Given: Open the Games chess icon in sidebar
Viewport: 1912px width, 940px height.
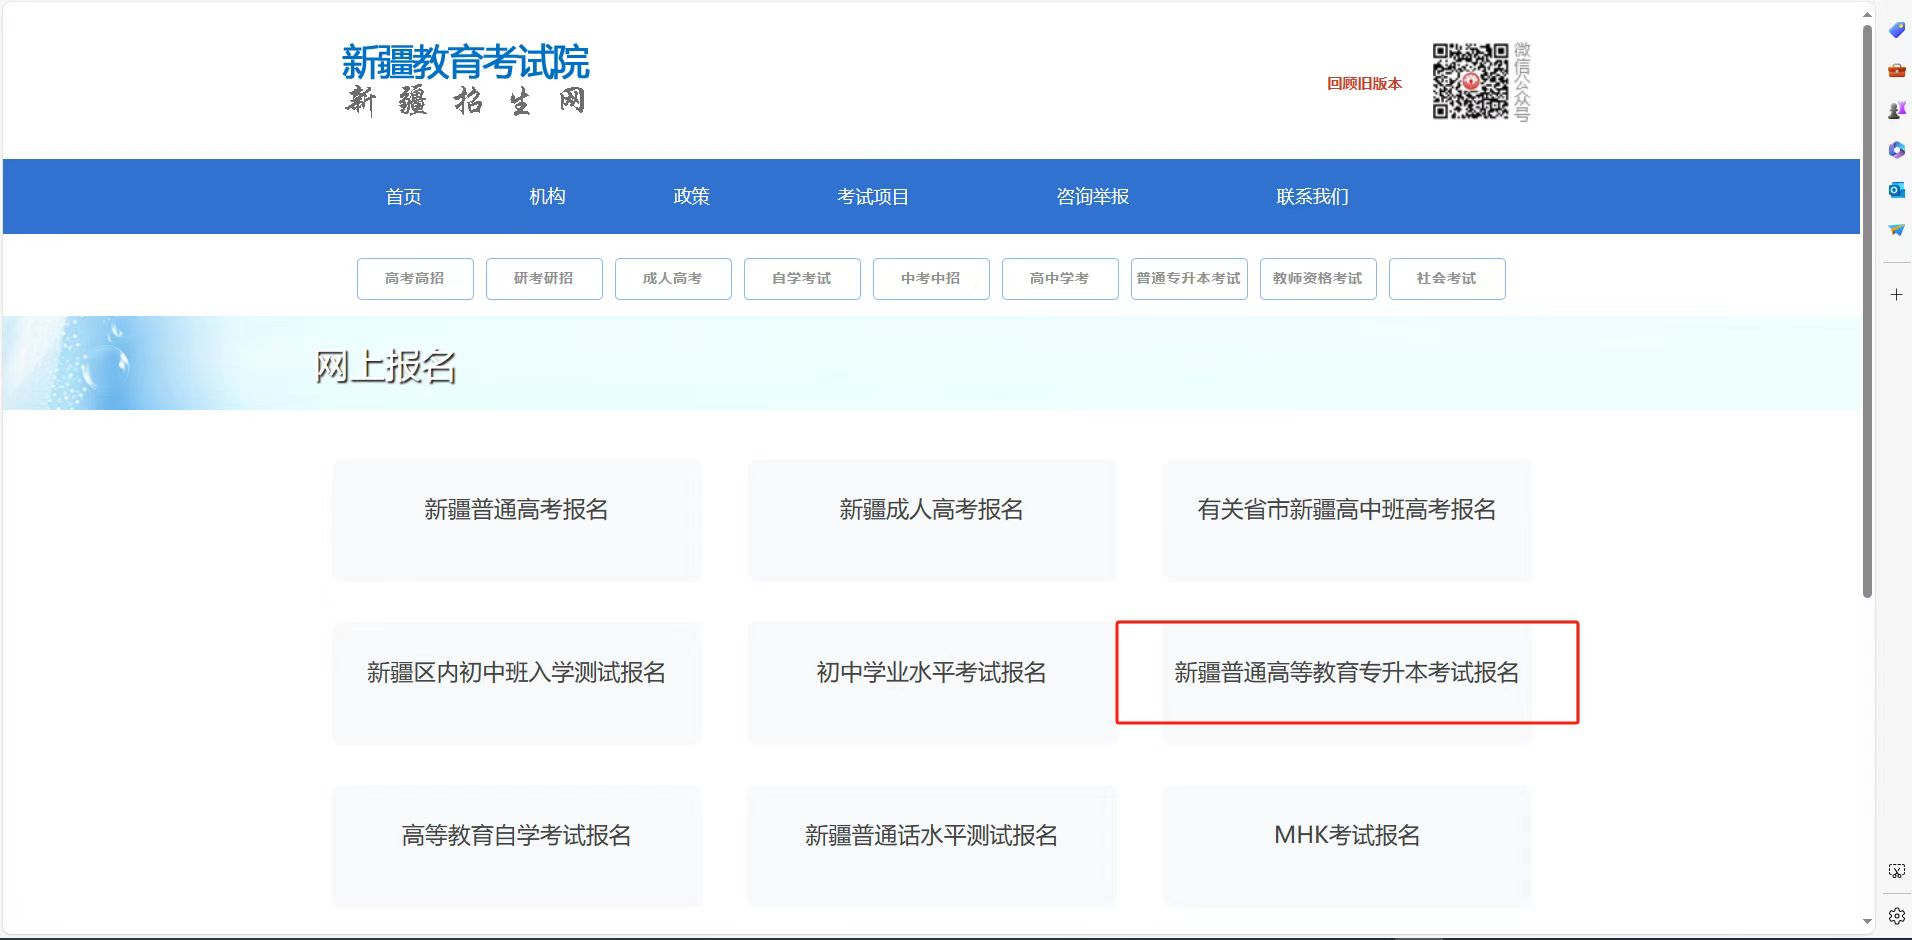Looking at the screenshot, I should tap(1896, 111).
